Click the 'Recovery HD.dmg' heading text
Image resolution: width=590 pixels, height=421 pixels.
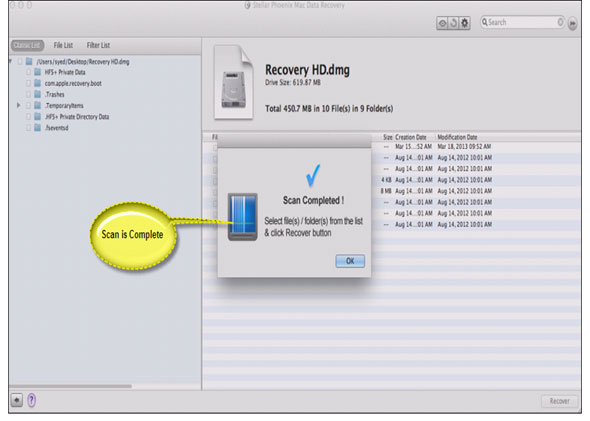coord(307,70)
